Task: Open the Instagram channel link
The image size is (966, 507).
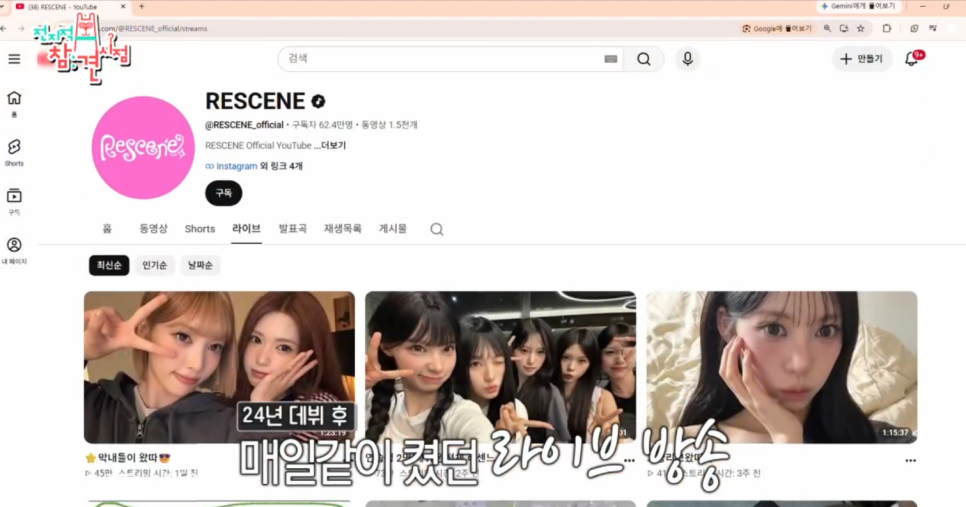Action: point(237,166)
